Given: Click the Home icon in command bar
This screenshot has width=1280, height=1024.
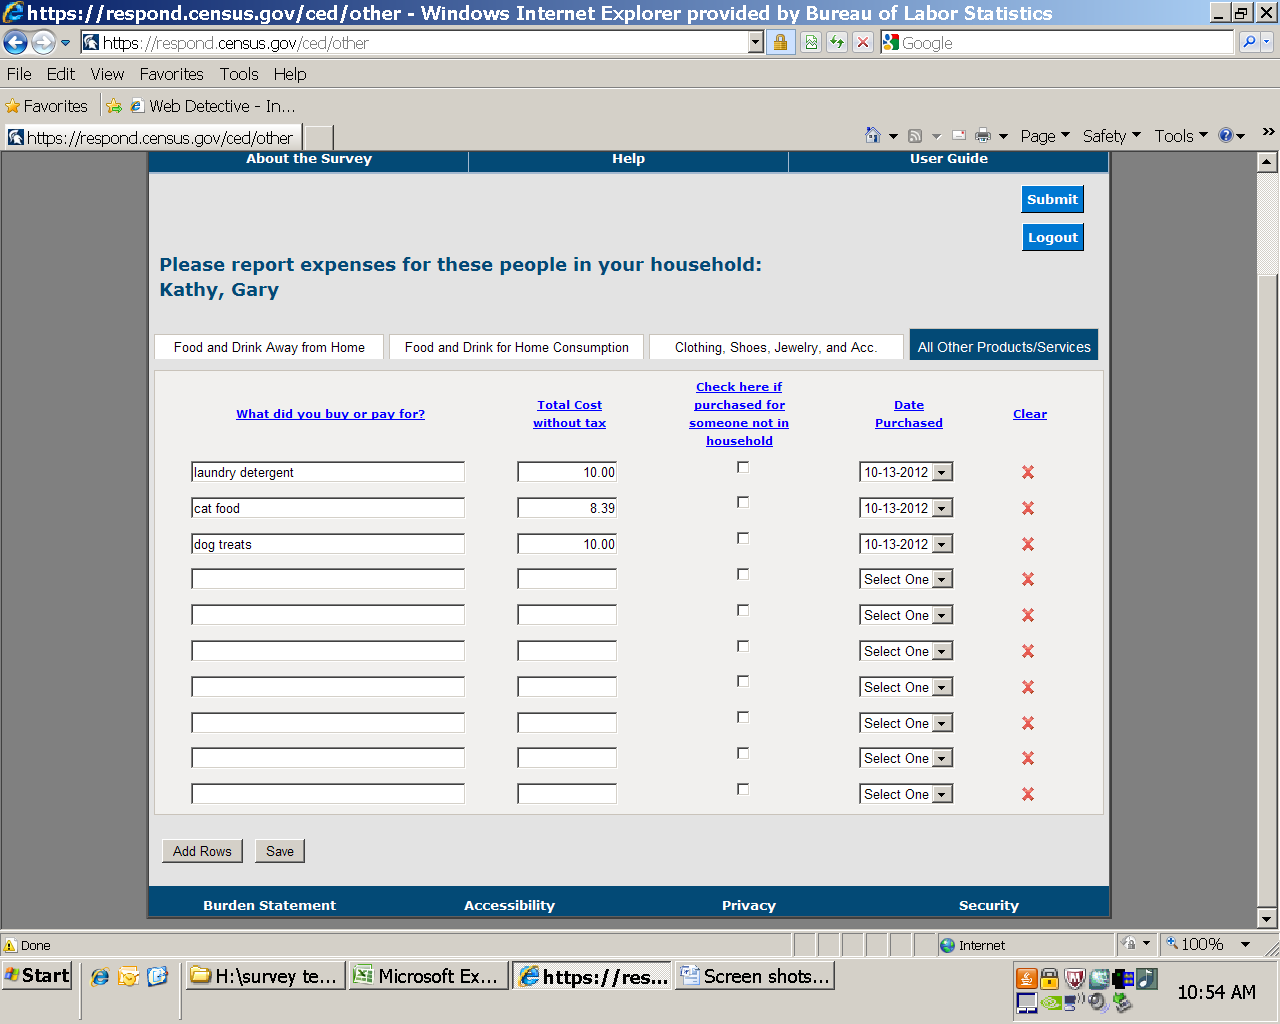Looking at the screenshot, I should (x=873, y=136).
